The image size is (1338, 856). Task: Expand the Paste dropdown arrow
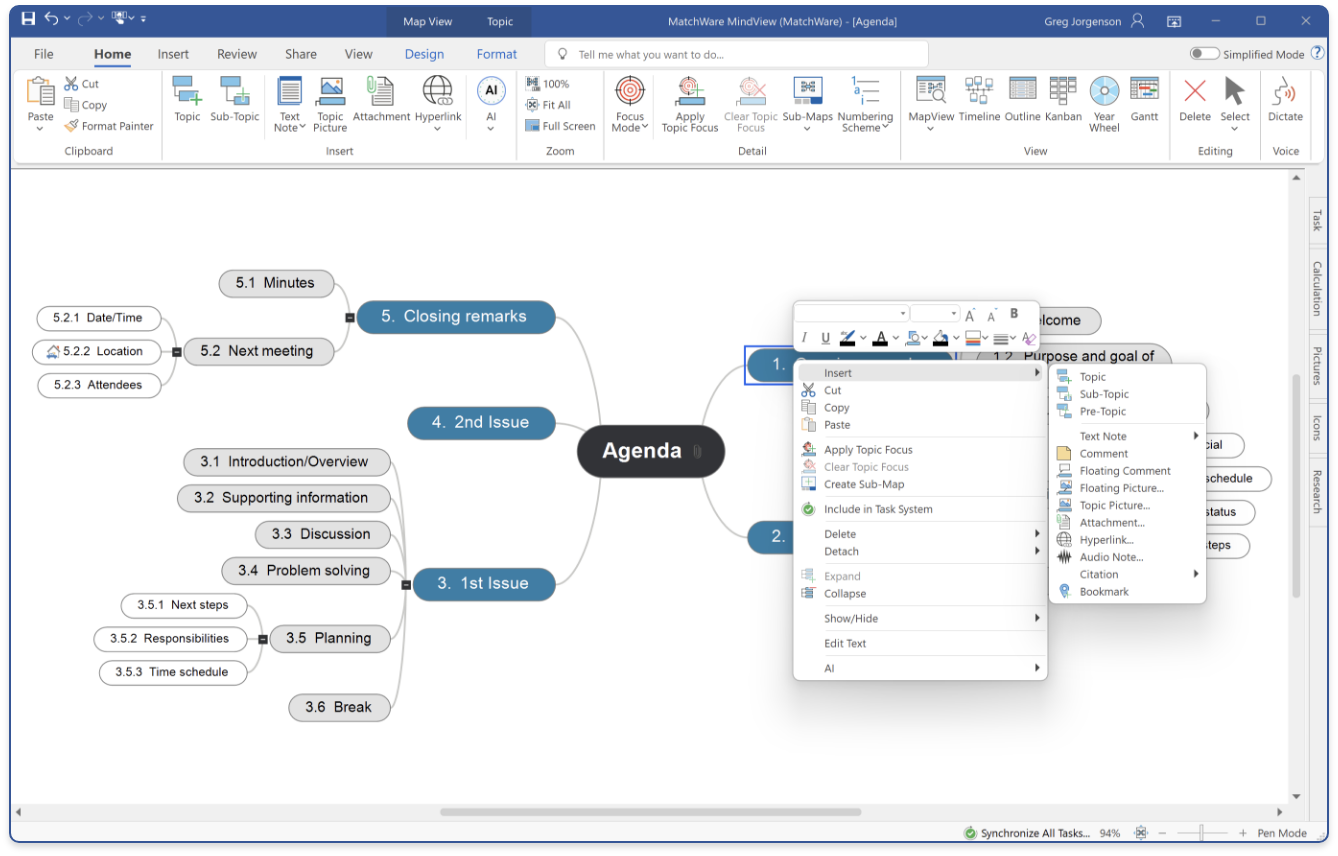[40, 130]
